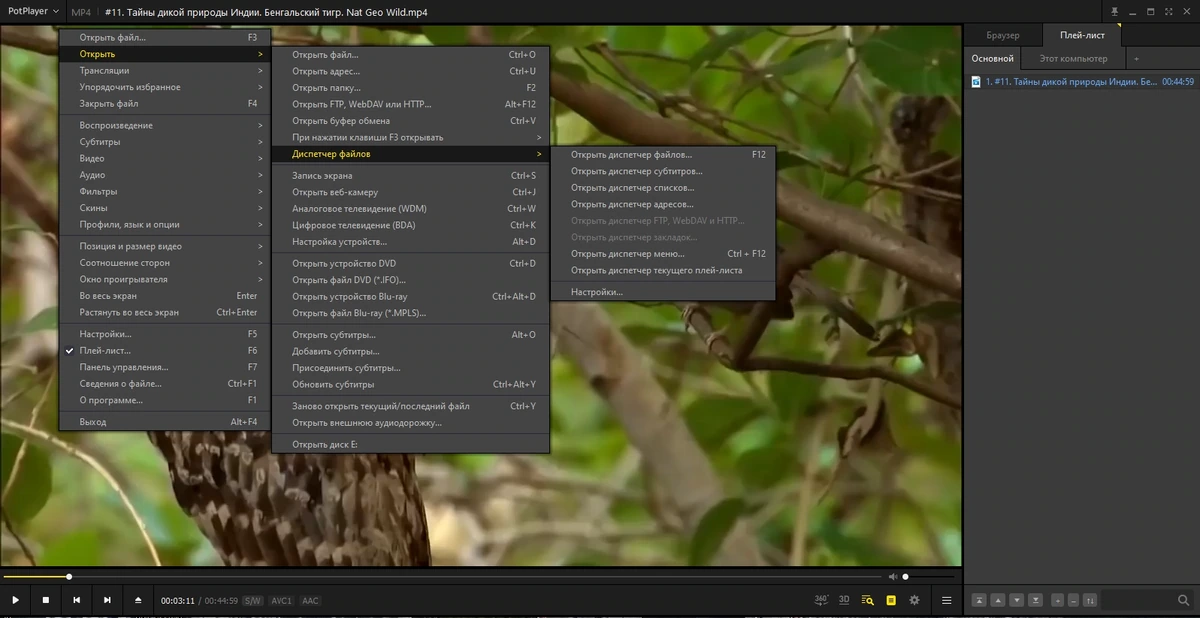Toggle the yellow playlist panel button
The height and width of the screenshot is (618, 1200).
coord(890,600)
